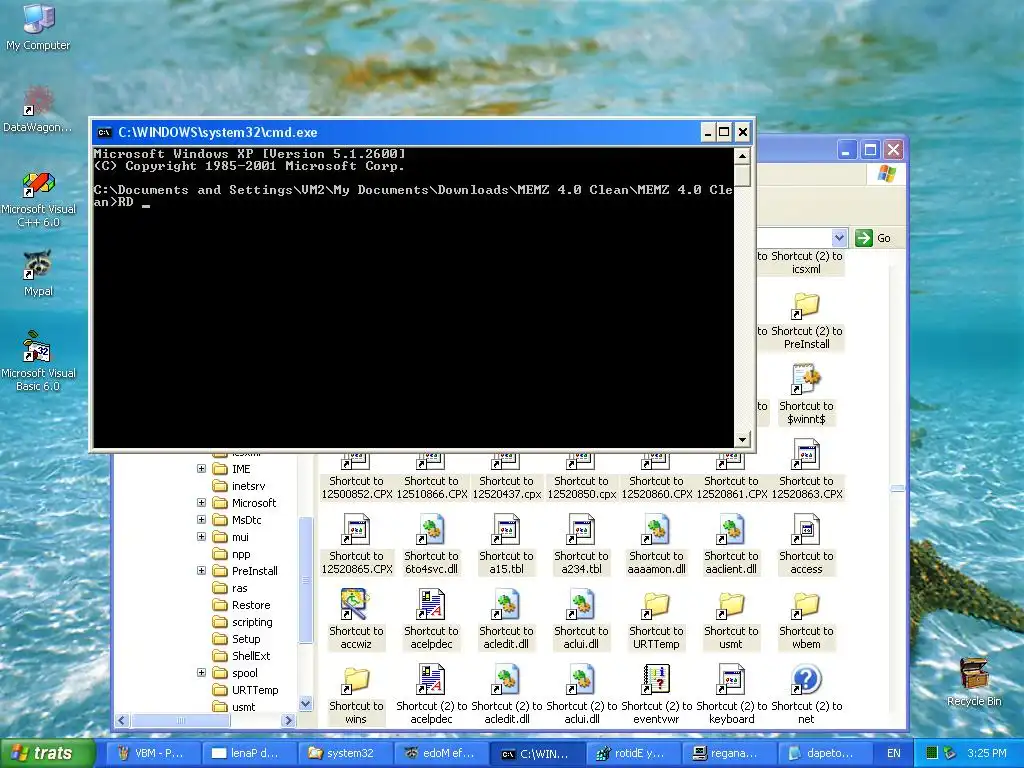Select Shortcut (2) to keyboard icon

coord(731,694)
